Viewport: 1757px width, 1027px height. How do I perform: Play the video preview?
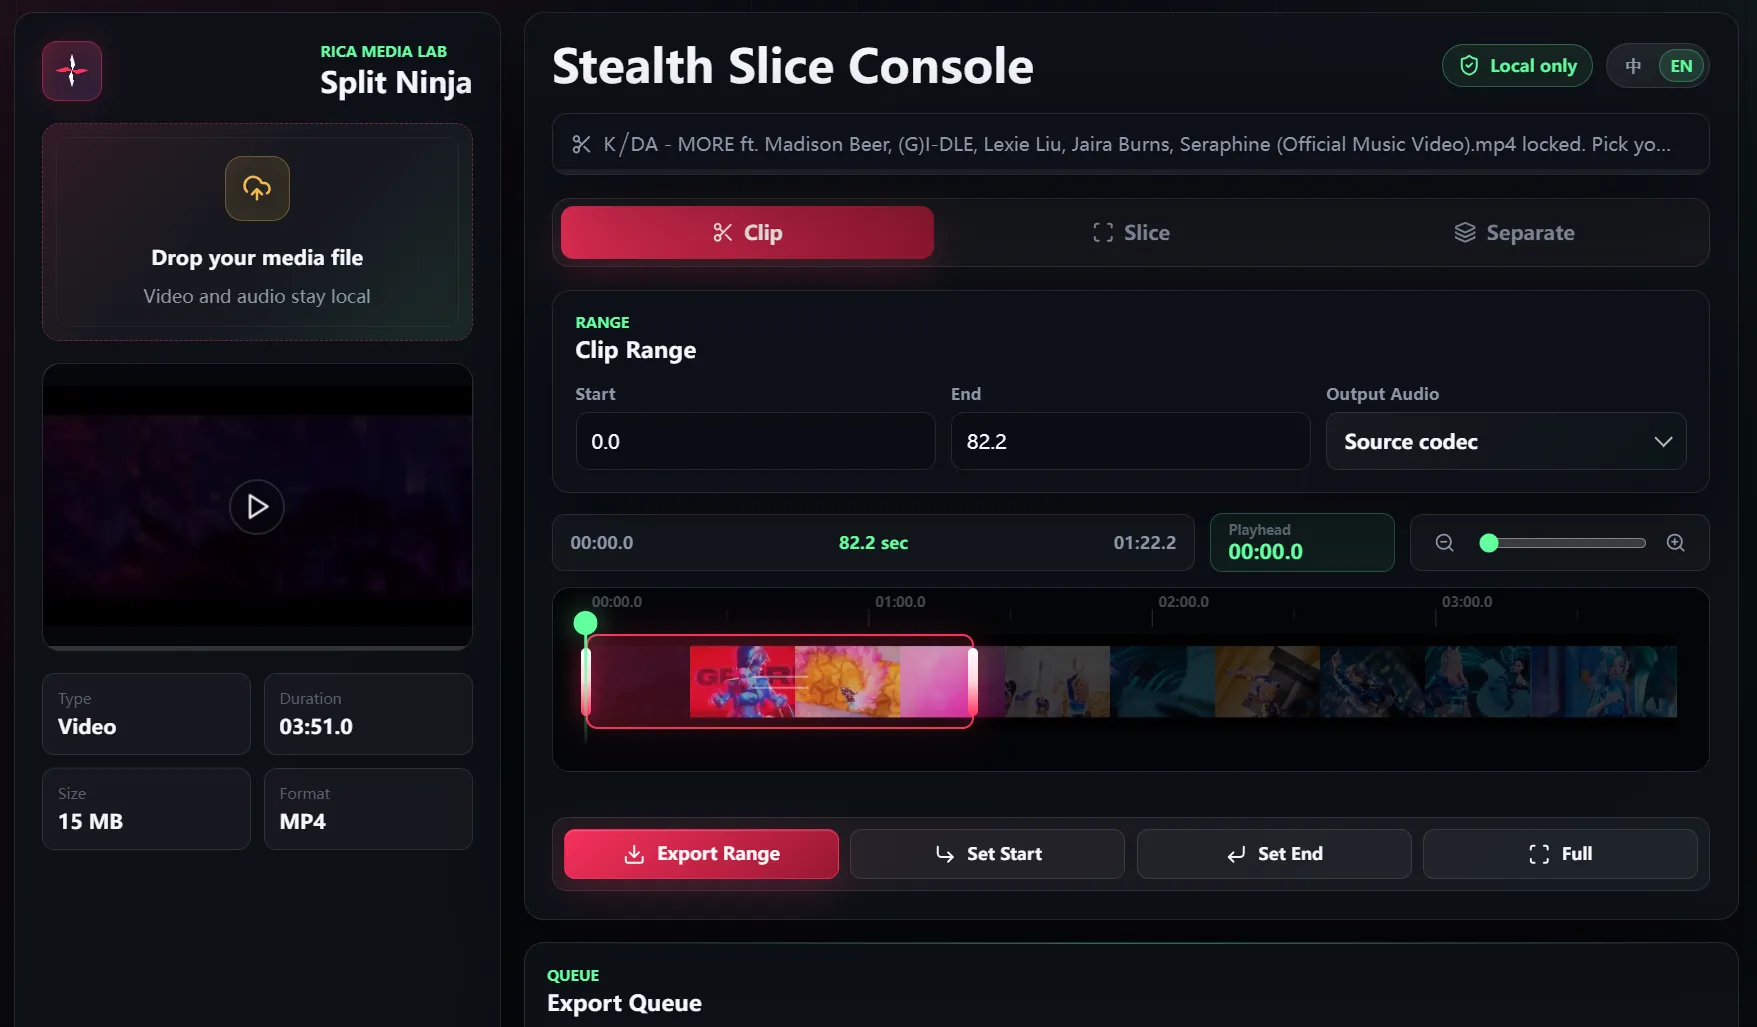[257, 507]
